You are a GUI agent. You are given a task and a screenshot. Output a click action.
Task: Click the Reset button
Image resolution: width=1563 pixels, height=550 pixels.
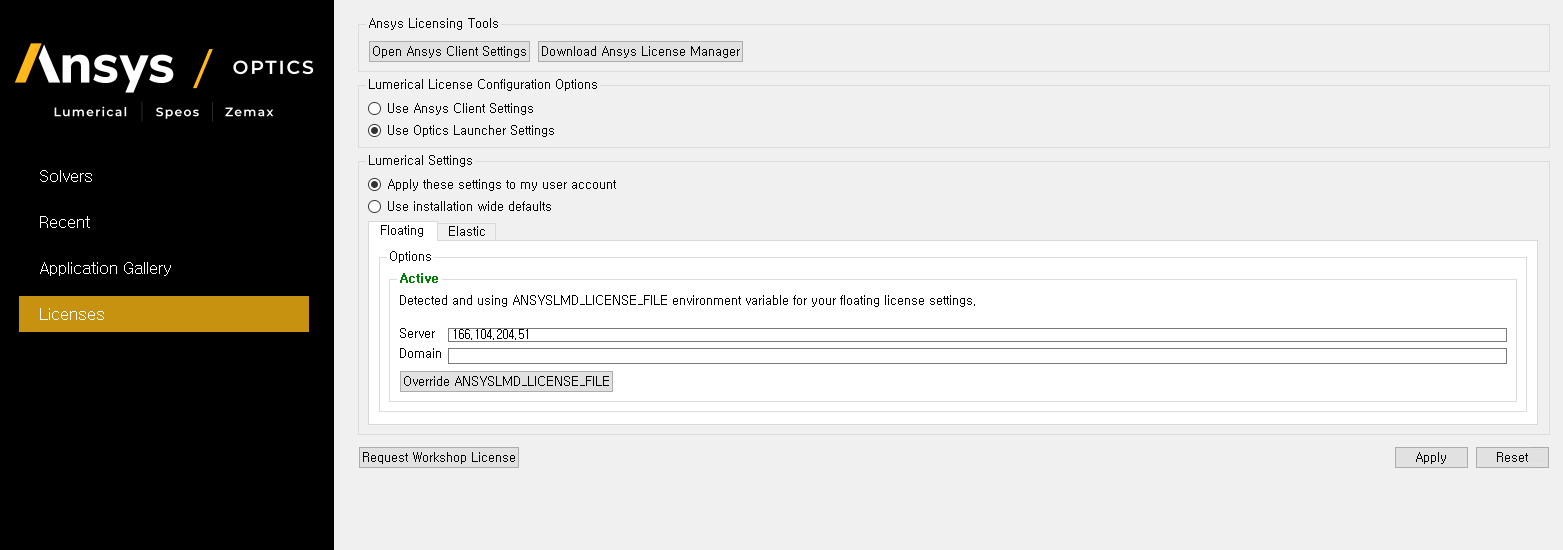pos(1512,457)
